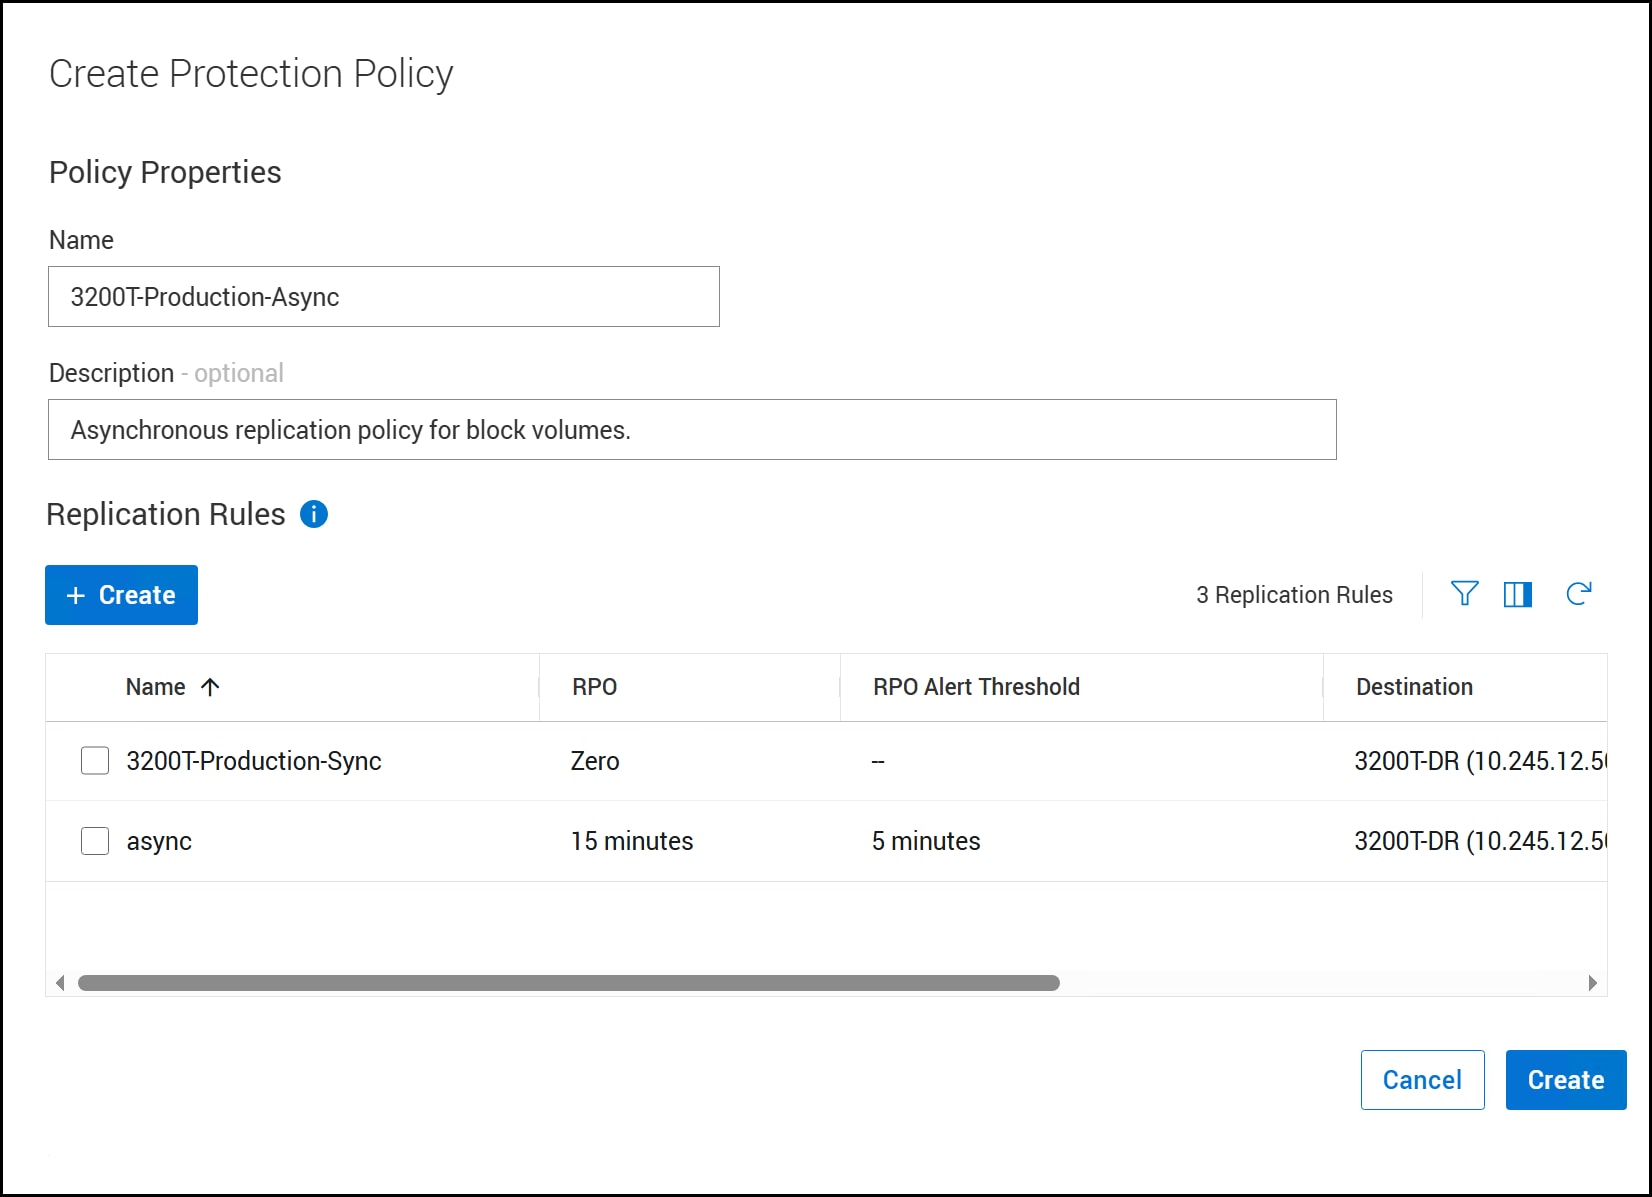Click the async rule name
This screenshot has height=1197, width=1652.
159,842
